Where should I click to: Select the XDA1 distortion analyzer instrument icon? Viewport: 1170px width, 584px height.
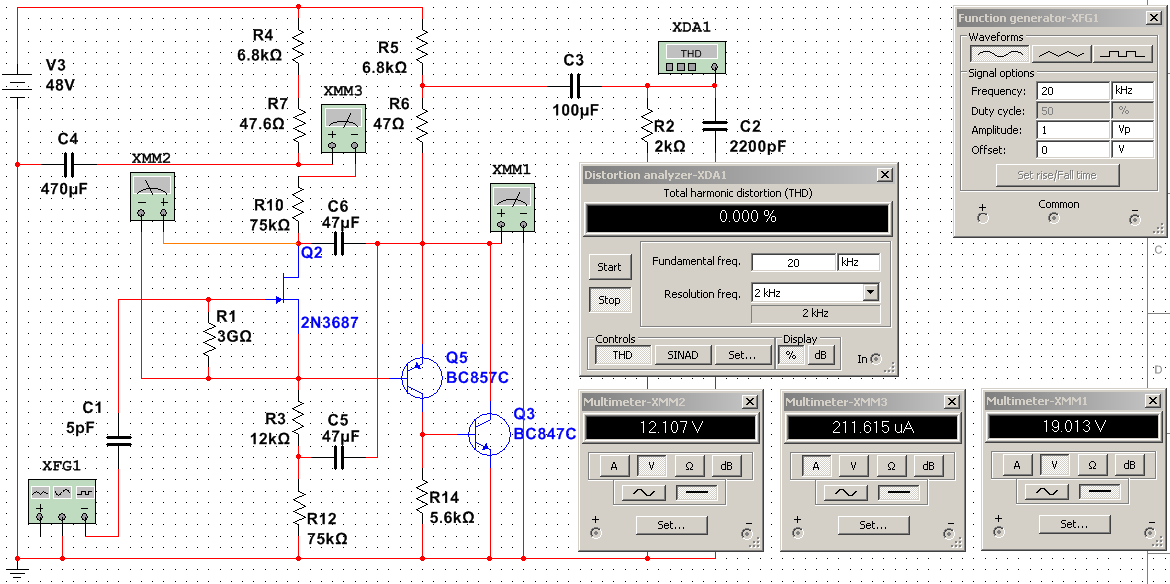tap(691, 57)
